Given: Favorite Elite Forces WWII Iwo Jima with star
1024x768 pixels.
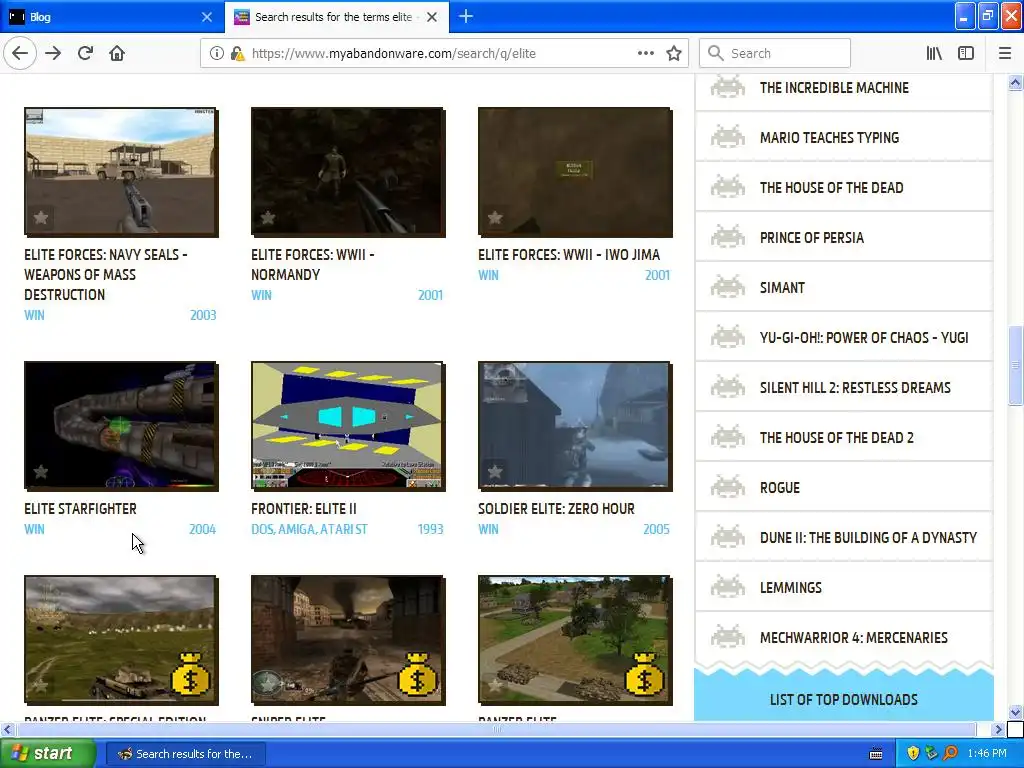Looking at the screenshot, I should click(x=495, y=217).
